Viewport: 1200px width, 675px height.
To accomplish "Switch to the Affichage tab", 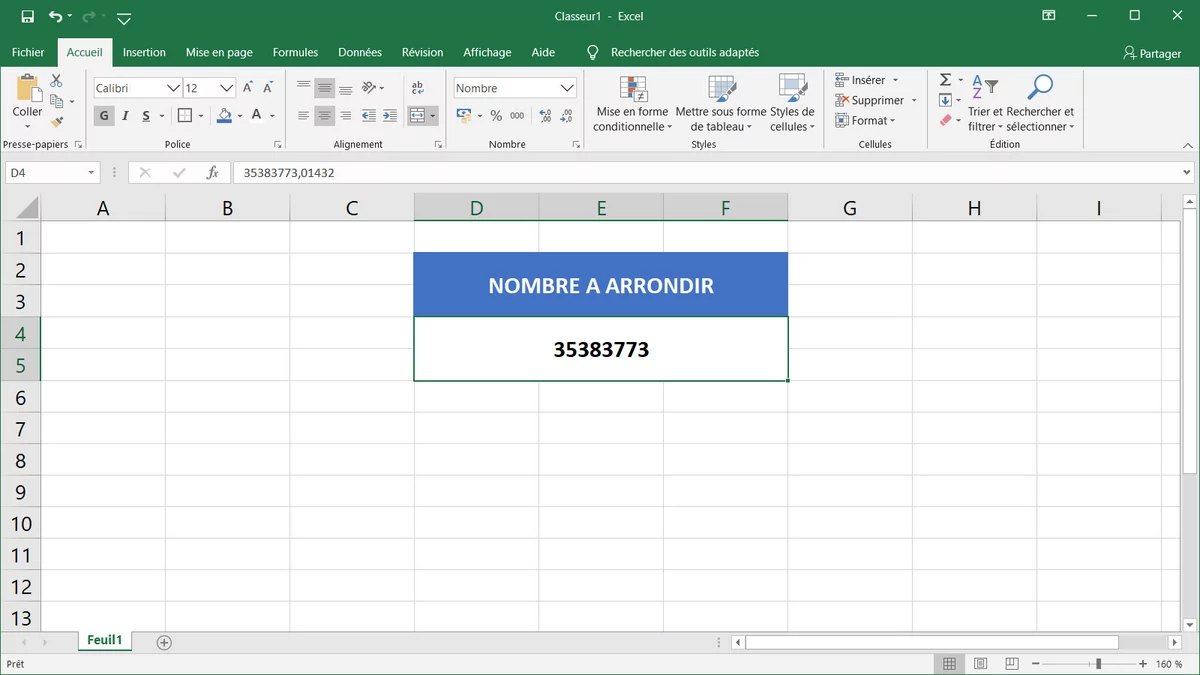I will (487, 52).
